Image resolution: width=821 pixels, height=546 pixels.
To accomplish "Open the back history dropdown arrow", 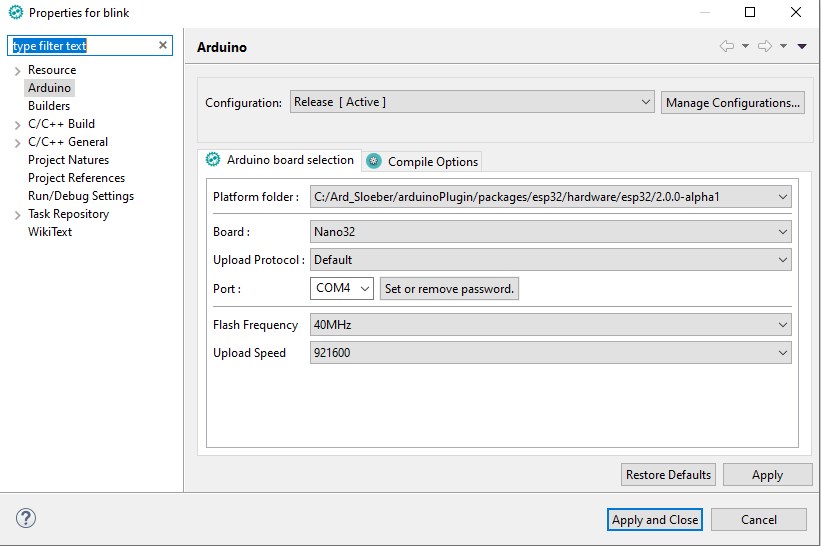I will [745, 46].
